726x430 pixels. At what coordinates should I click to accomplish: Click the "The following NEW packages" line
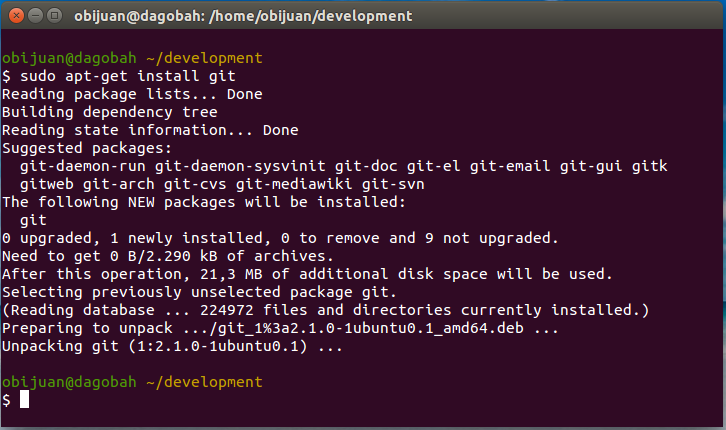[204, 202]
